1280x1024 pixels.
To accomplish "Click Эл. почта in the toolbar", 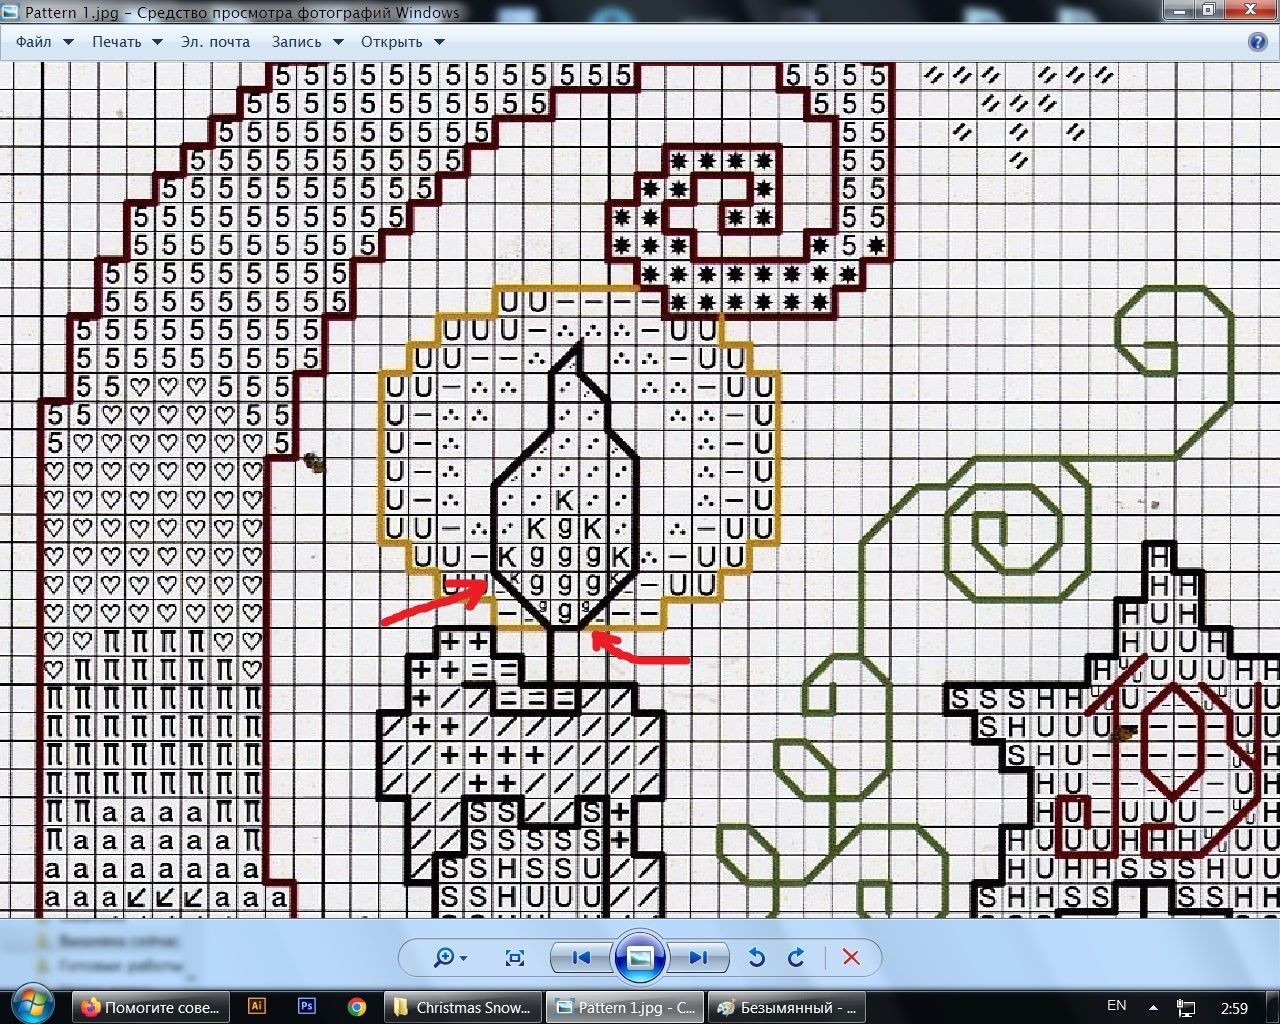I will click(215, 42).
